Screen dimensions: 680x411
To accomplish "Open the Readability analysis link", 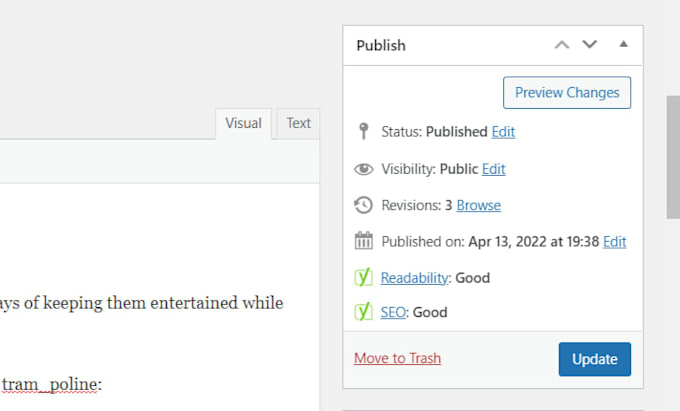I will point(414,278).
